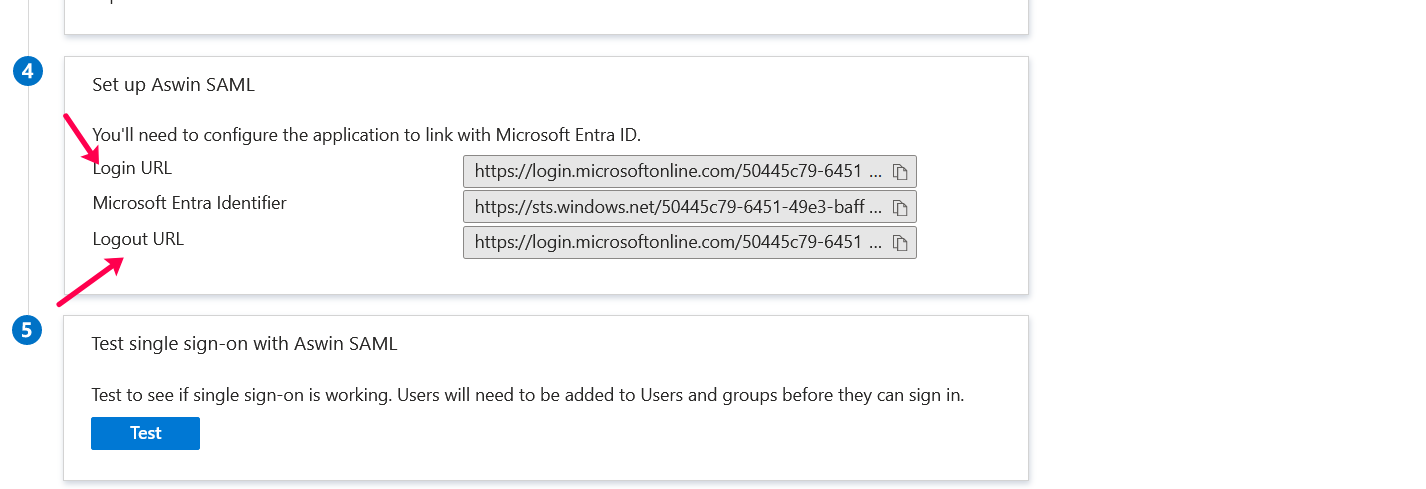Click the step 4 number badge

[x=28, y=72]
